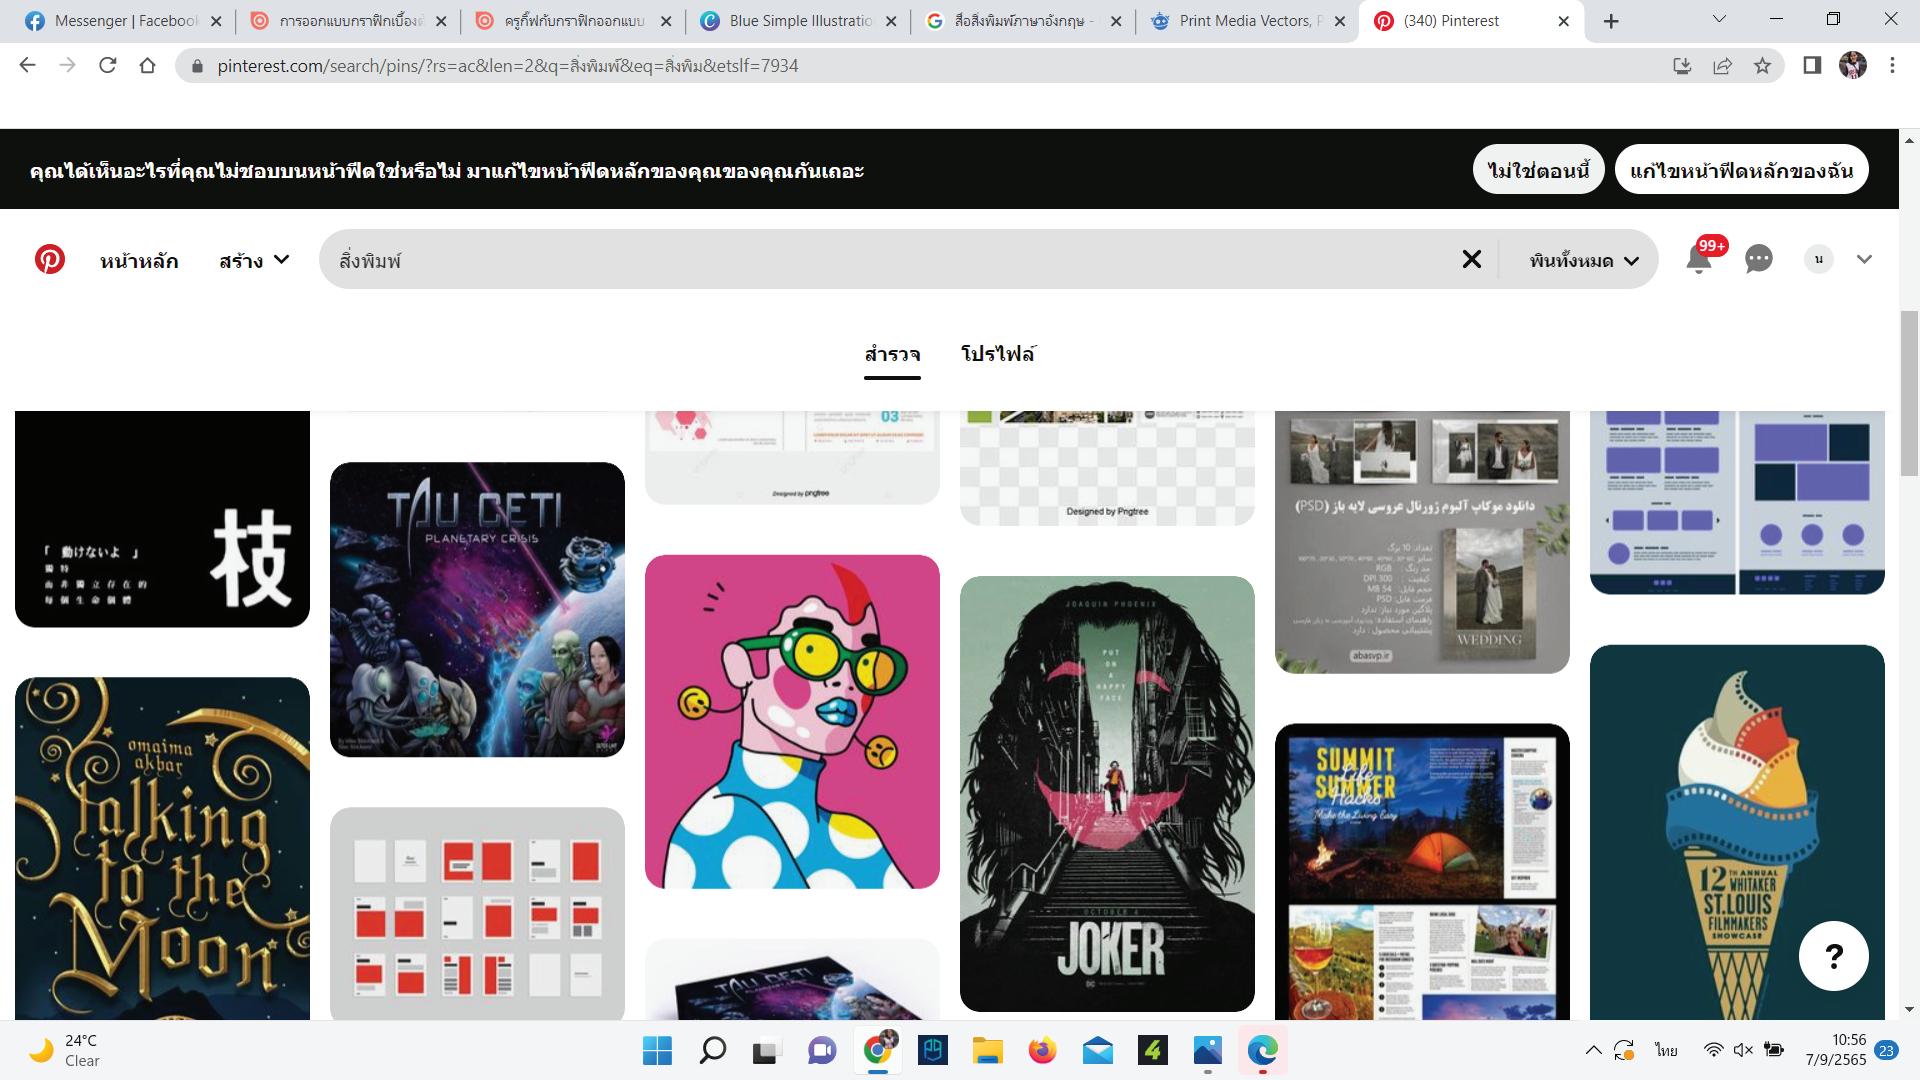Image resolution: width=1920 pixels, height=1080 pixels.
Task: Go forward in browser history
Action: click(x=67, y=65)
